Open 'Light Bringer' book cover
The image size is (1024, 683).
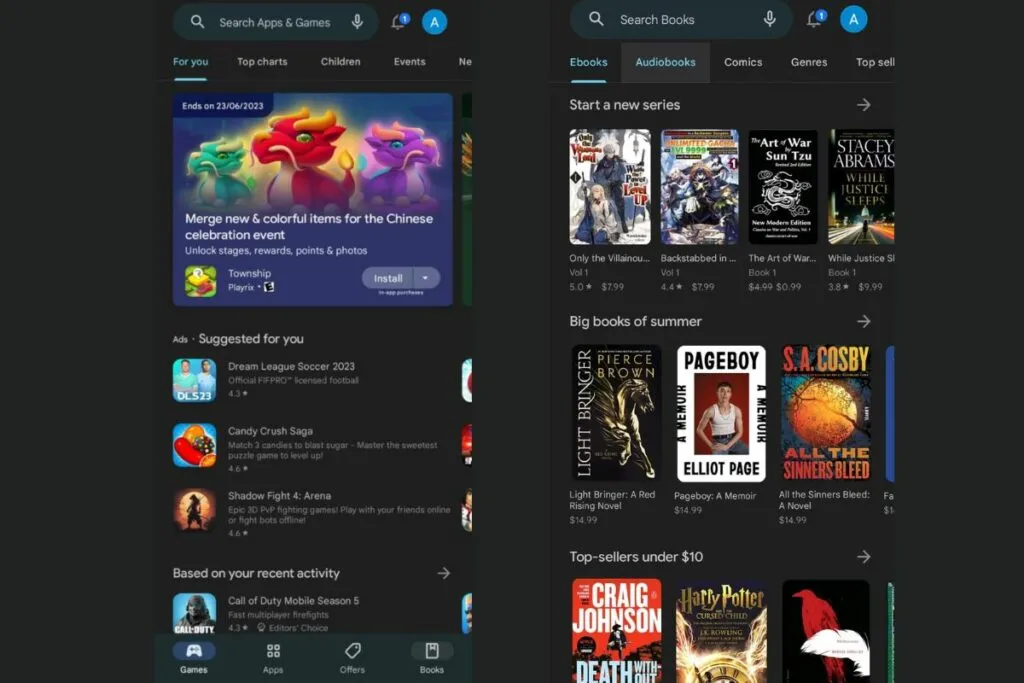(616, 413)
